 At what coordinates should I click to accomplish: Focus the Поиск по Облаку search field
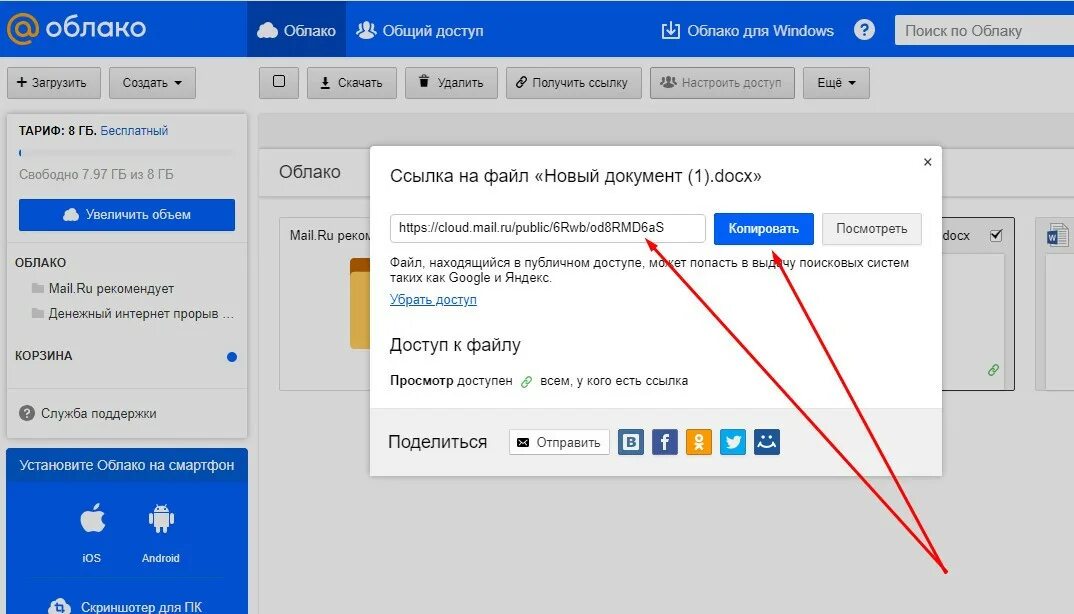(984, 31)
